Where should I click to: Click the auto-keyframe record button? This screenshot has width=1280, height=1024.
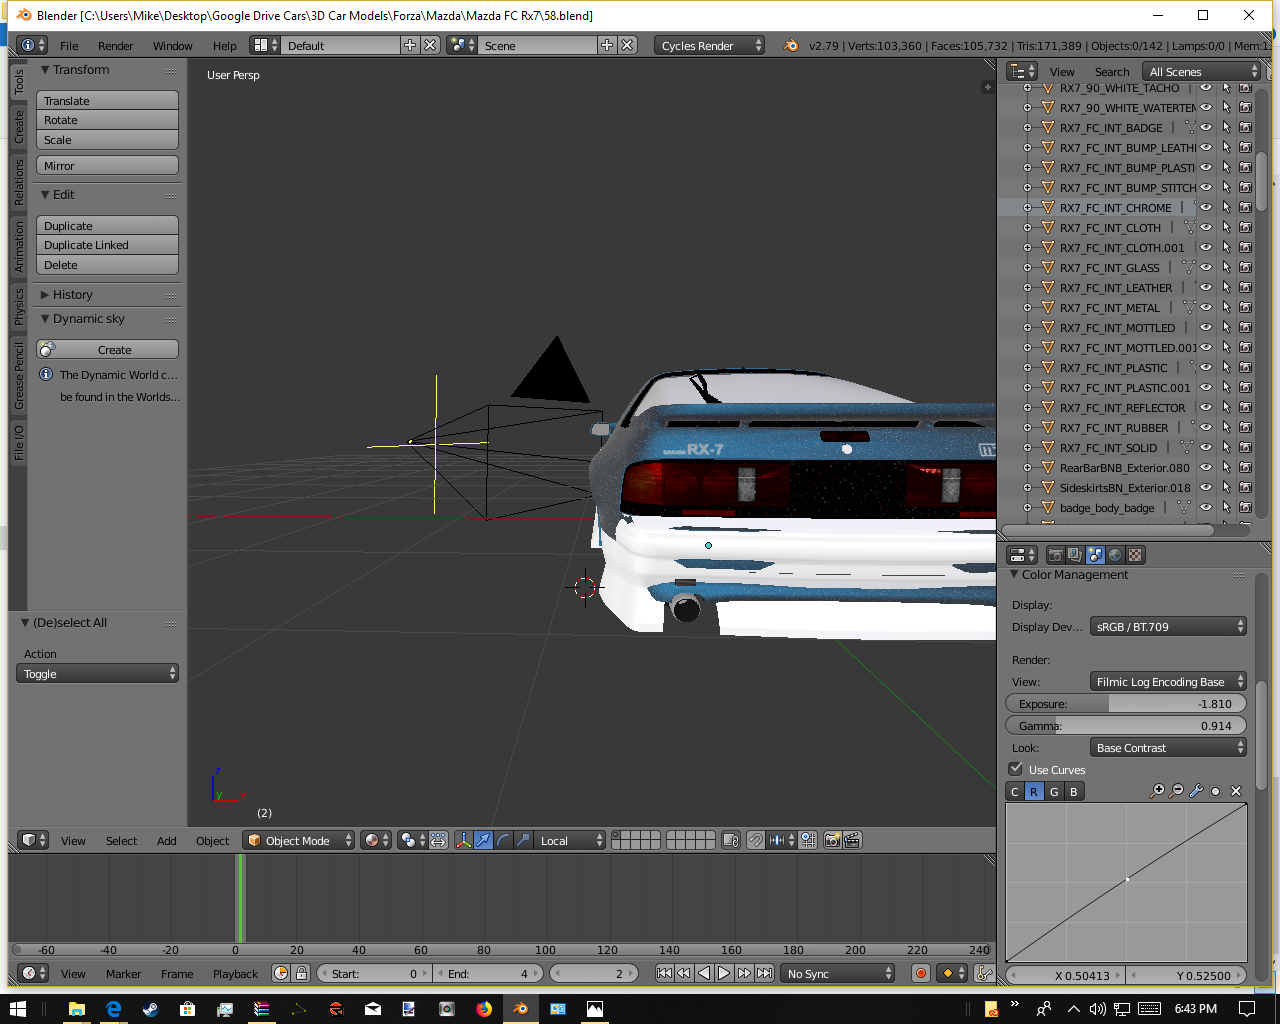tap(921, 973)
